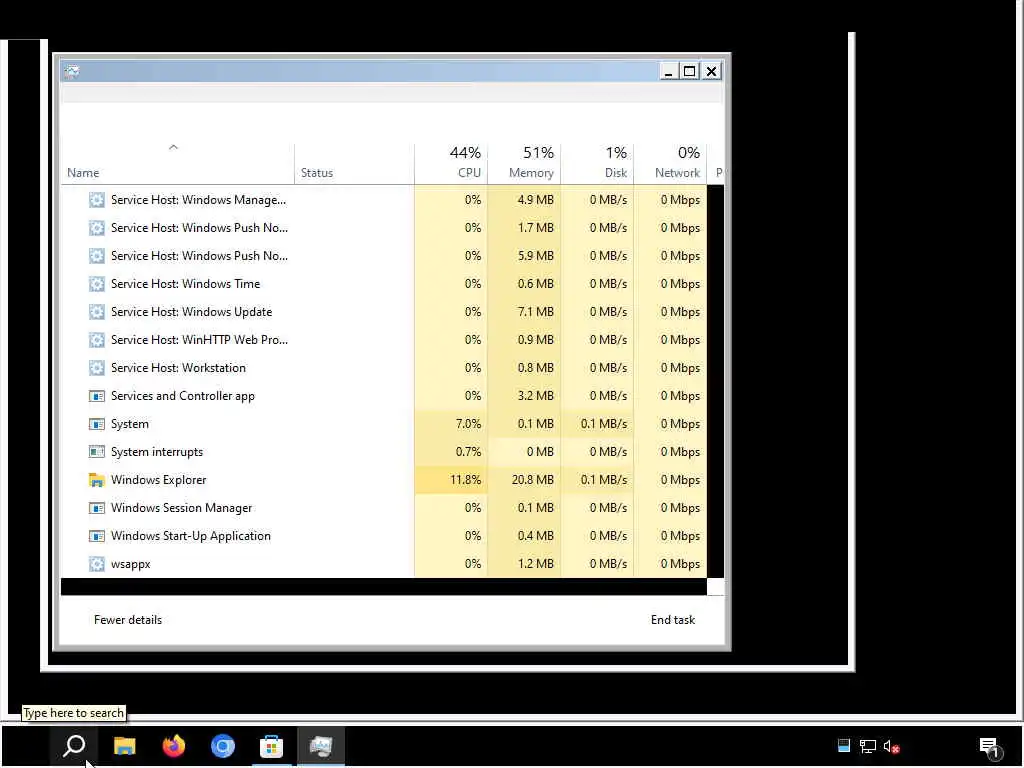This screenshot has height=768, width=1024.
Task: Select Service Host: Windows Time row
Action: [x=384, y=284]
